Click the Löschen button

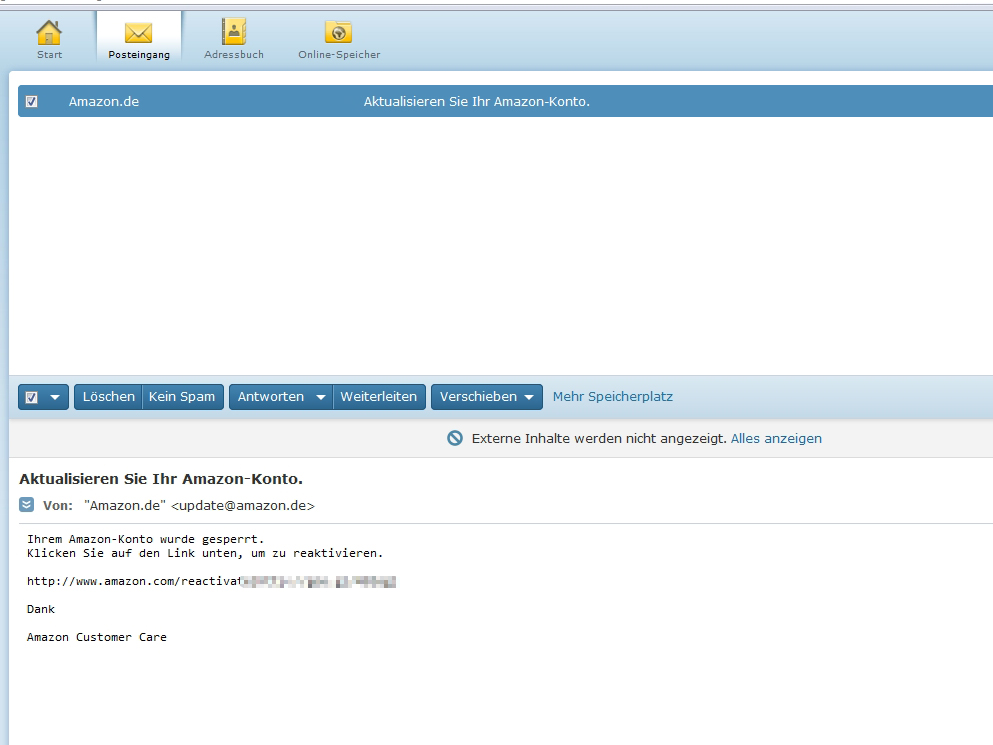tap(108, 397)
